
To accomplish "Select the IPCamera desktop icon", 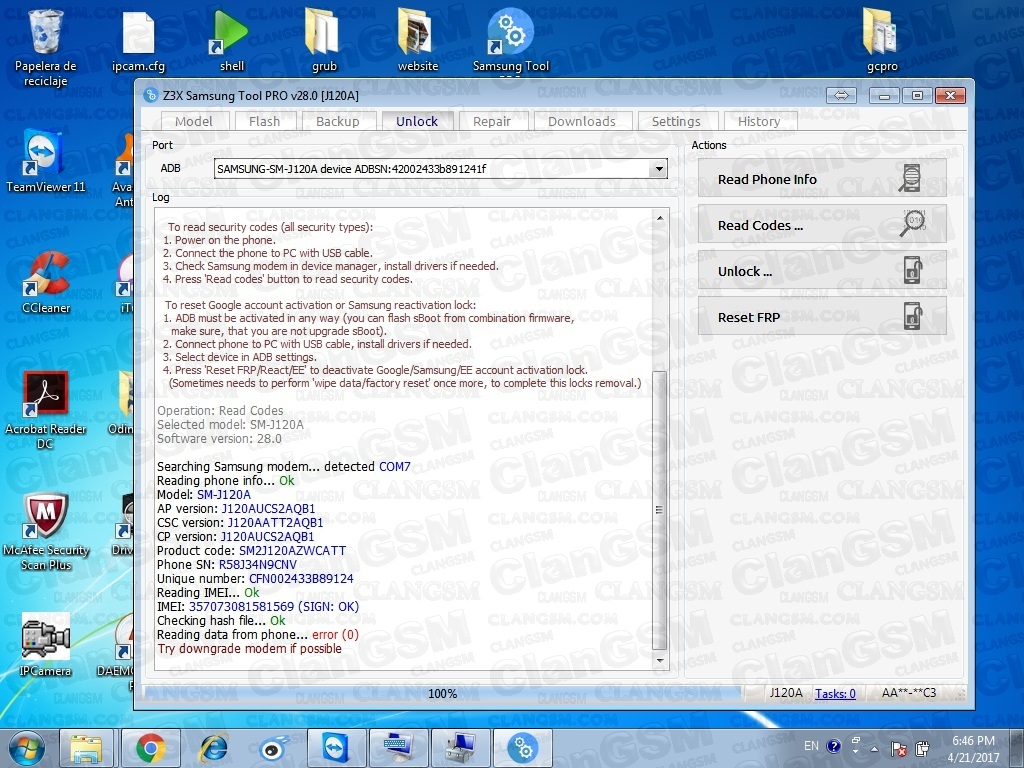I will [x=45, y=645].
